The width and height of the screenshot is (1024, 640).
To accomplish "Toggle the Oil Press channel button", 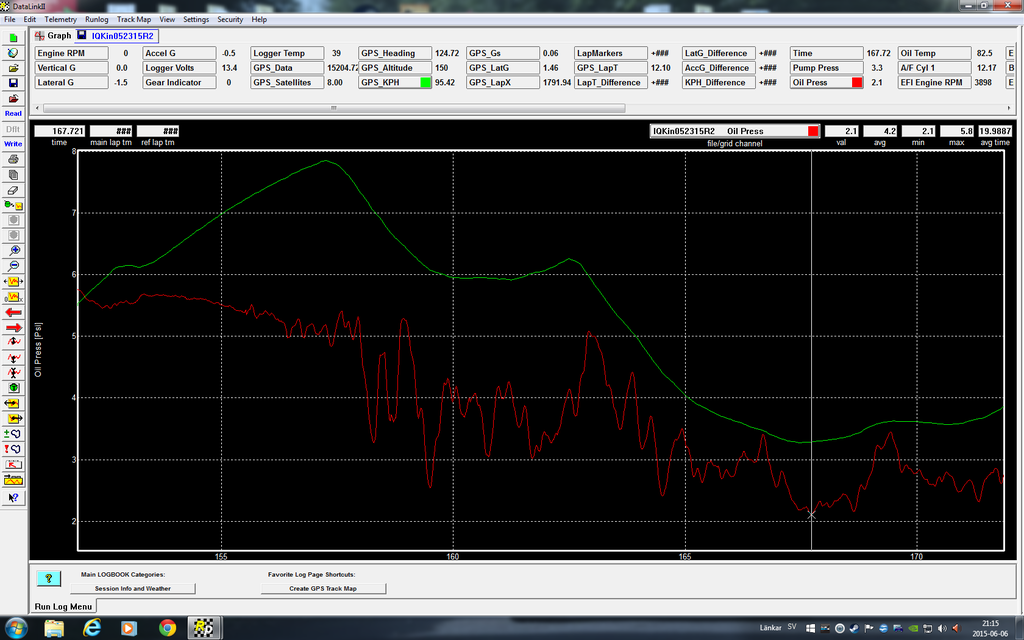I will coord(827,83).
